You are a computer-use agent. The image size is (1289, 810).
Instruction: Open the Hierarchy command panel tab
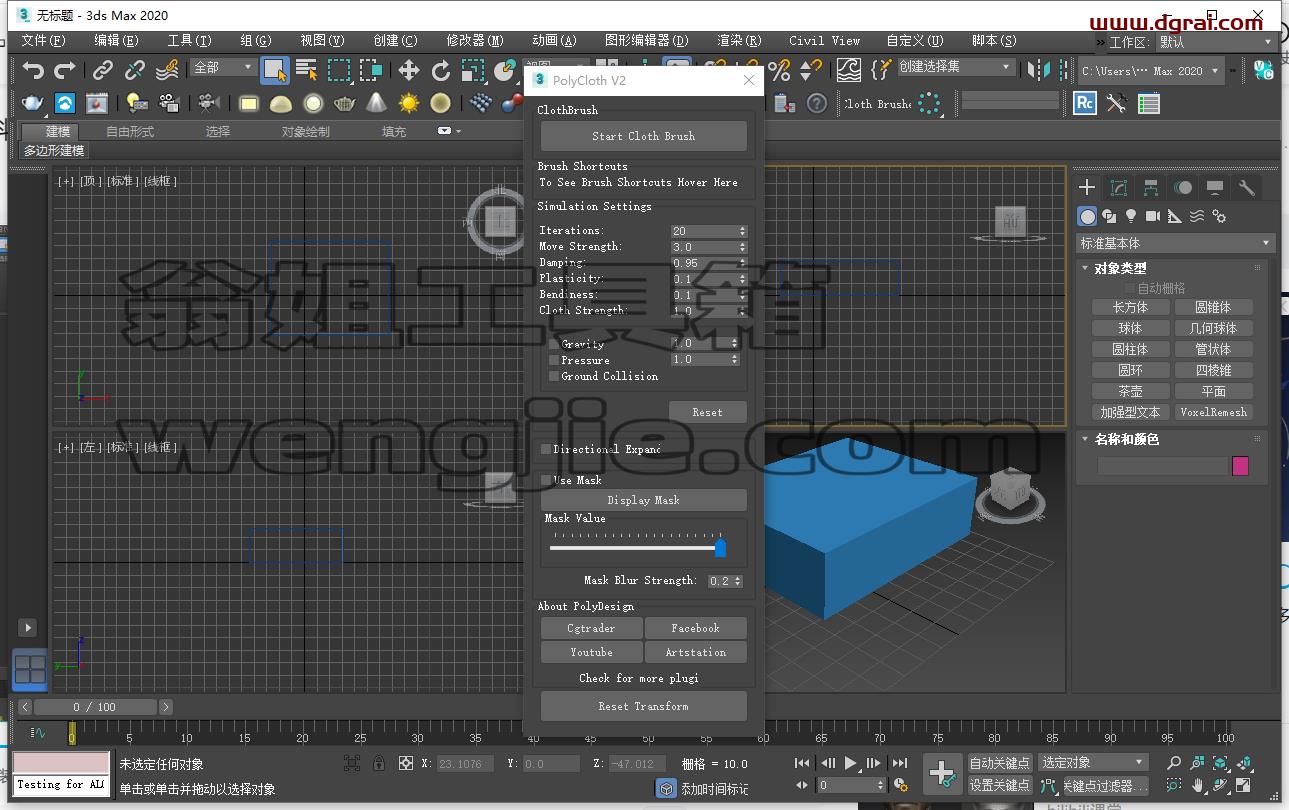(1151, 188)
